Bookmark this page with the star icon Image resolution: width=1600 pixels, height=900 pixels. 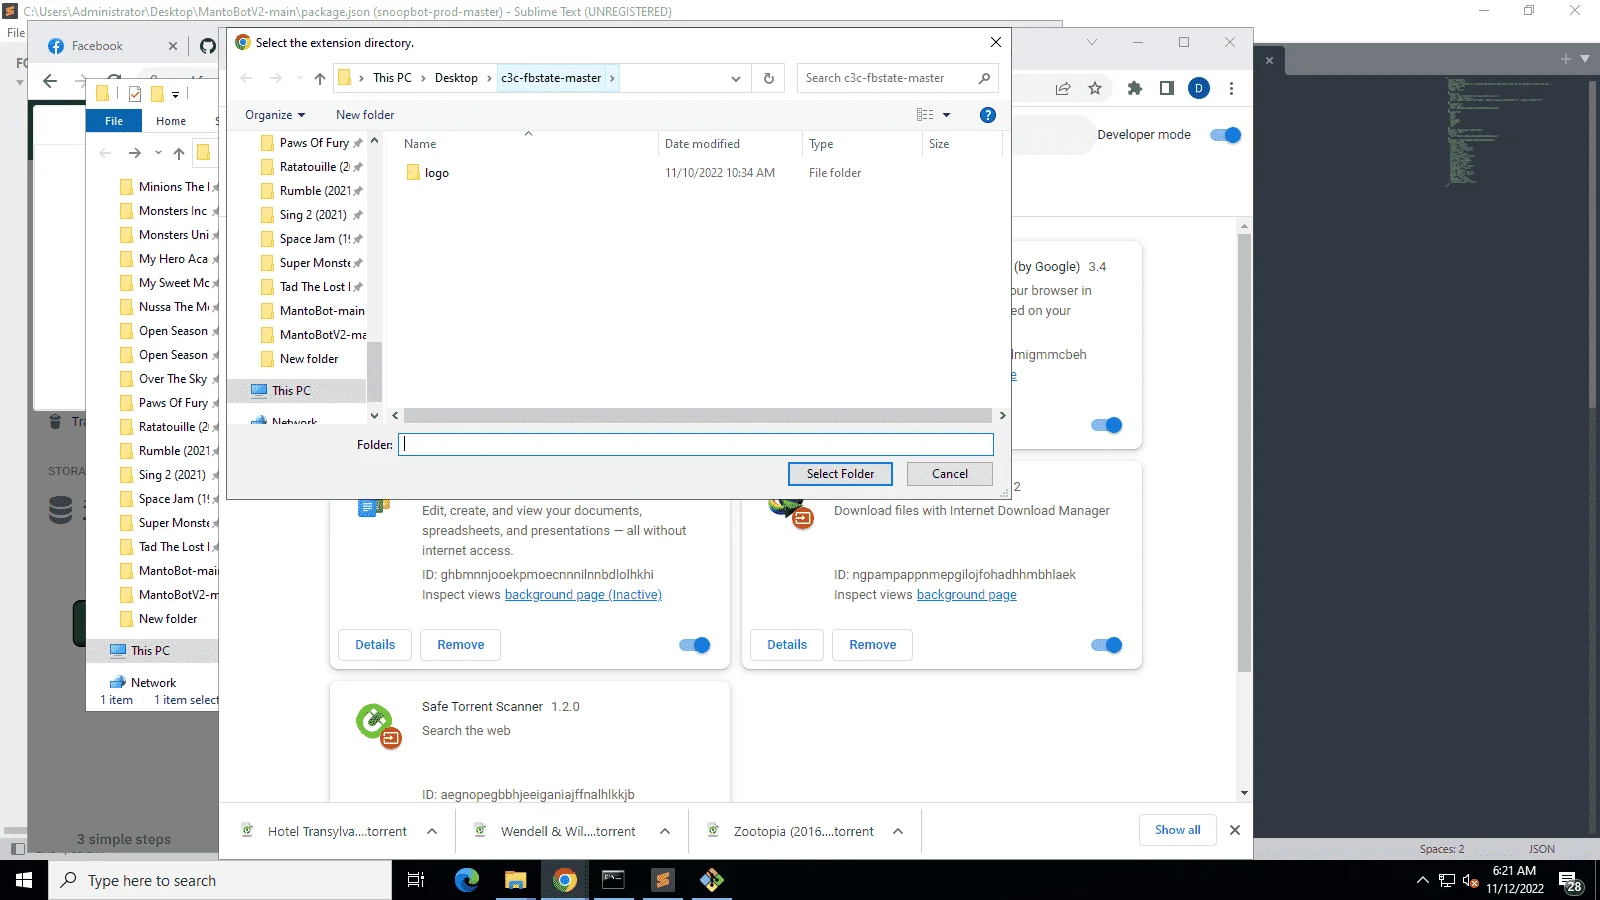tap(1095, 88)
